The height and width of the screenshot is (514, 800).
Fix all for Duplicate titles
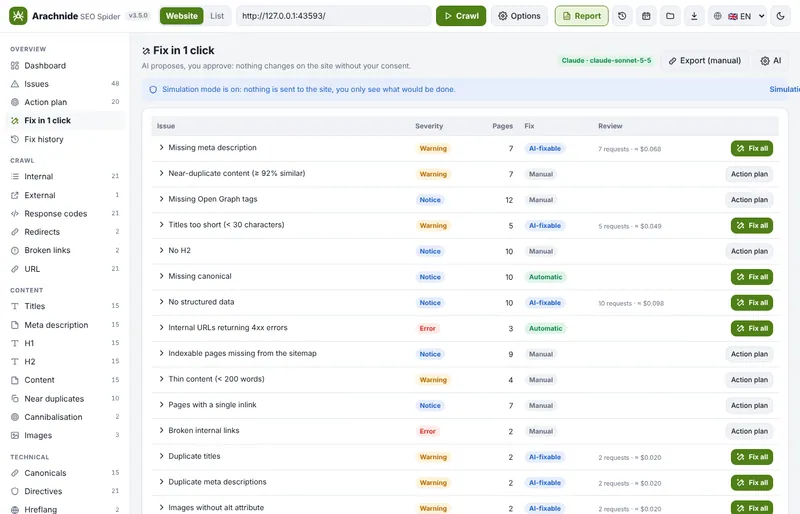point(752,457)
